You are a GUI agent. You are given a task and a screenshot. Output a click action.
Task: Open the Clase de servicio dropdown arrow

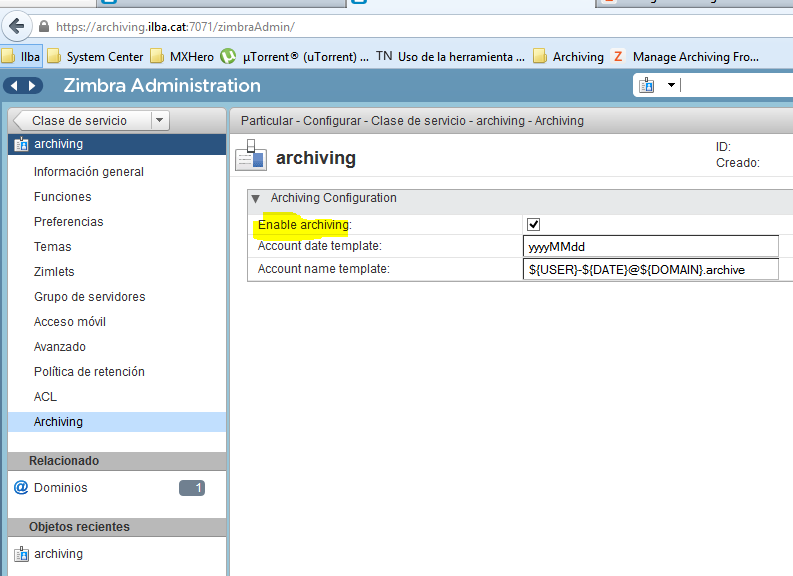(160, 120)
